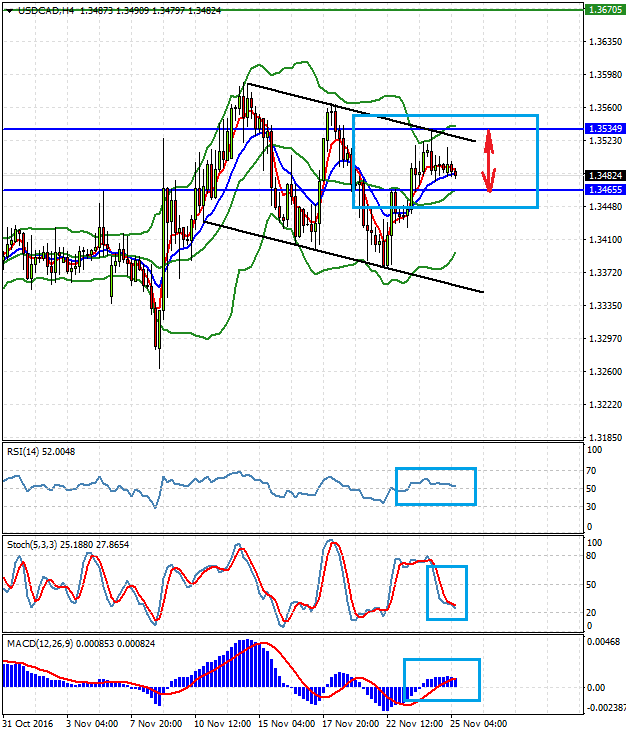Click the Stoch(5,3,3) indicator label
The image size is (626, 735).
pyautogui.click(x=68, y=545)
